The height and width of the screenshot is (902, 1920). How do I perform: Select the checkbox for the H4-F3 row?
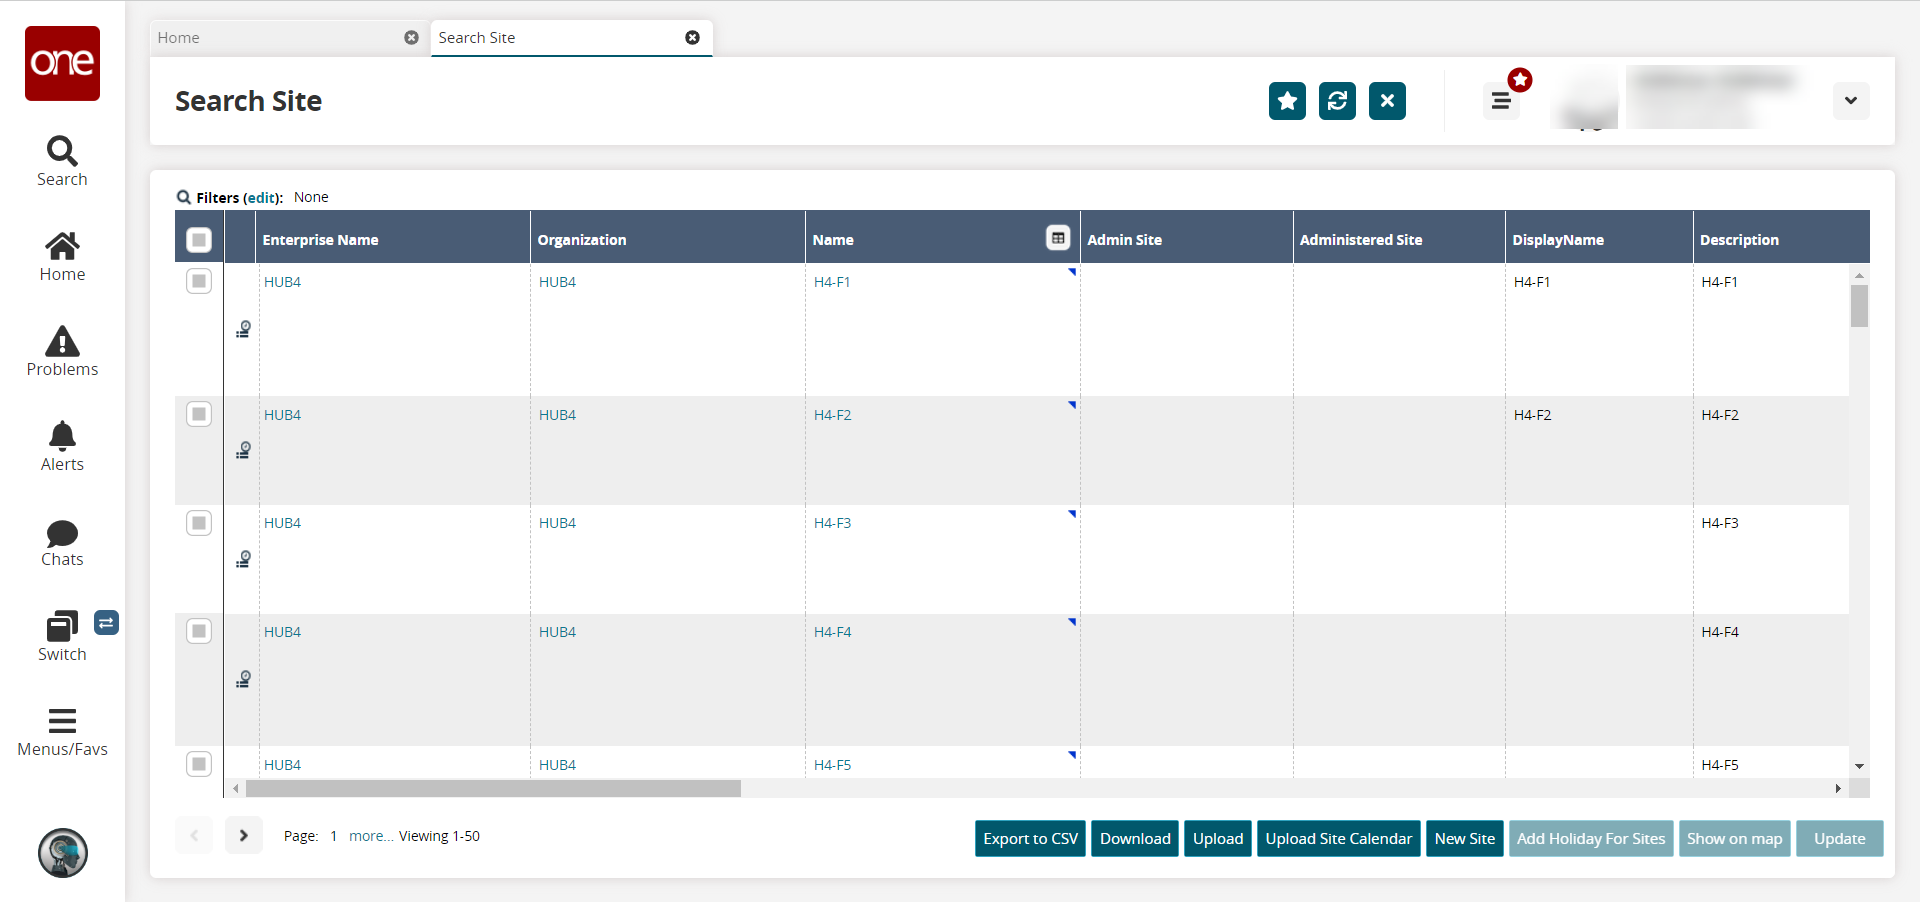point(199,523)
